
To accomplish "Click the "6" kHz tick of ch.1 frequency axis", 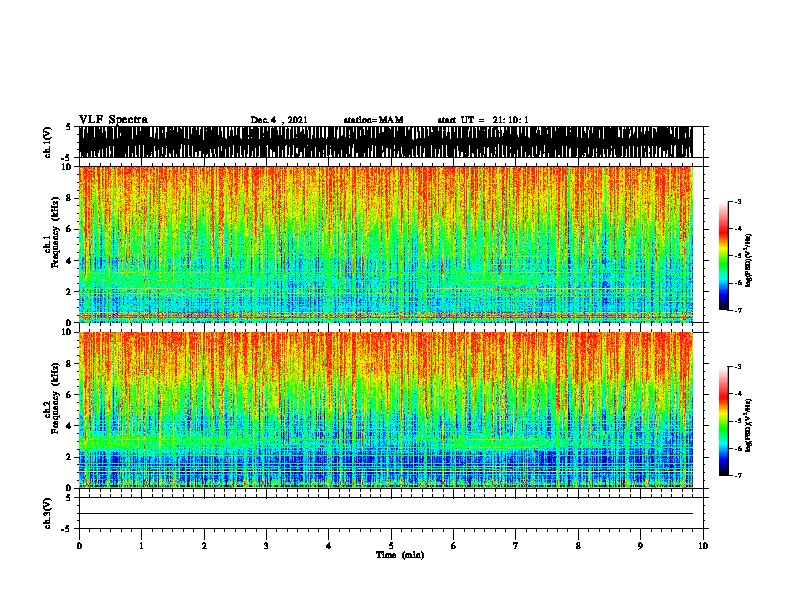I will coord(70,229).
